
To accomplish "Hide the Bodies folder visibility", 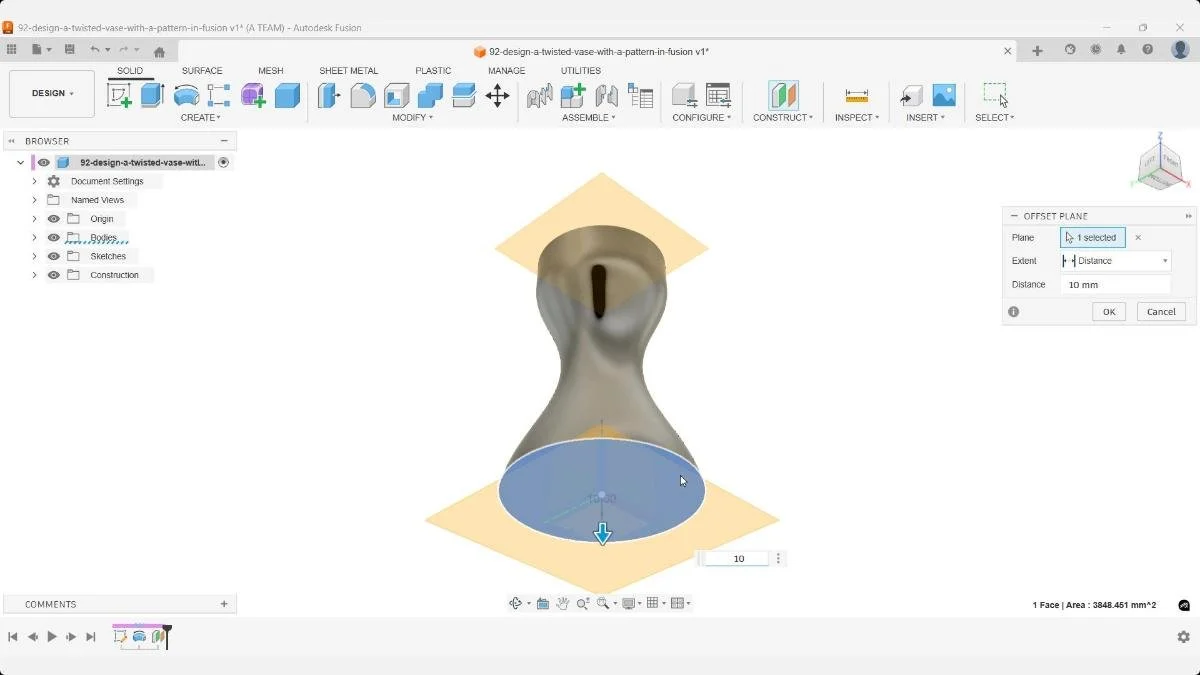I will (x=53, y=237).
